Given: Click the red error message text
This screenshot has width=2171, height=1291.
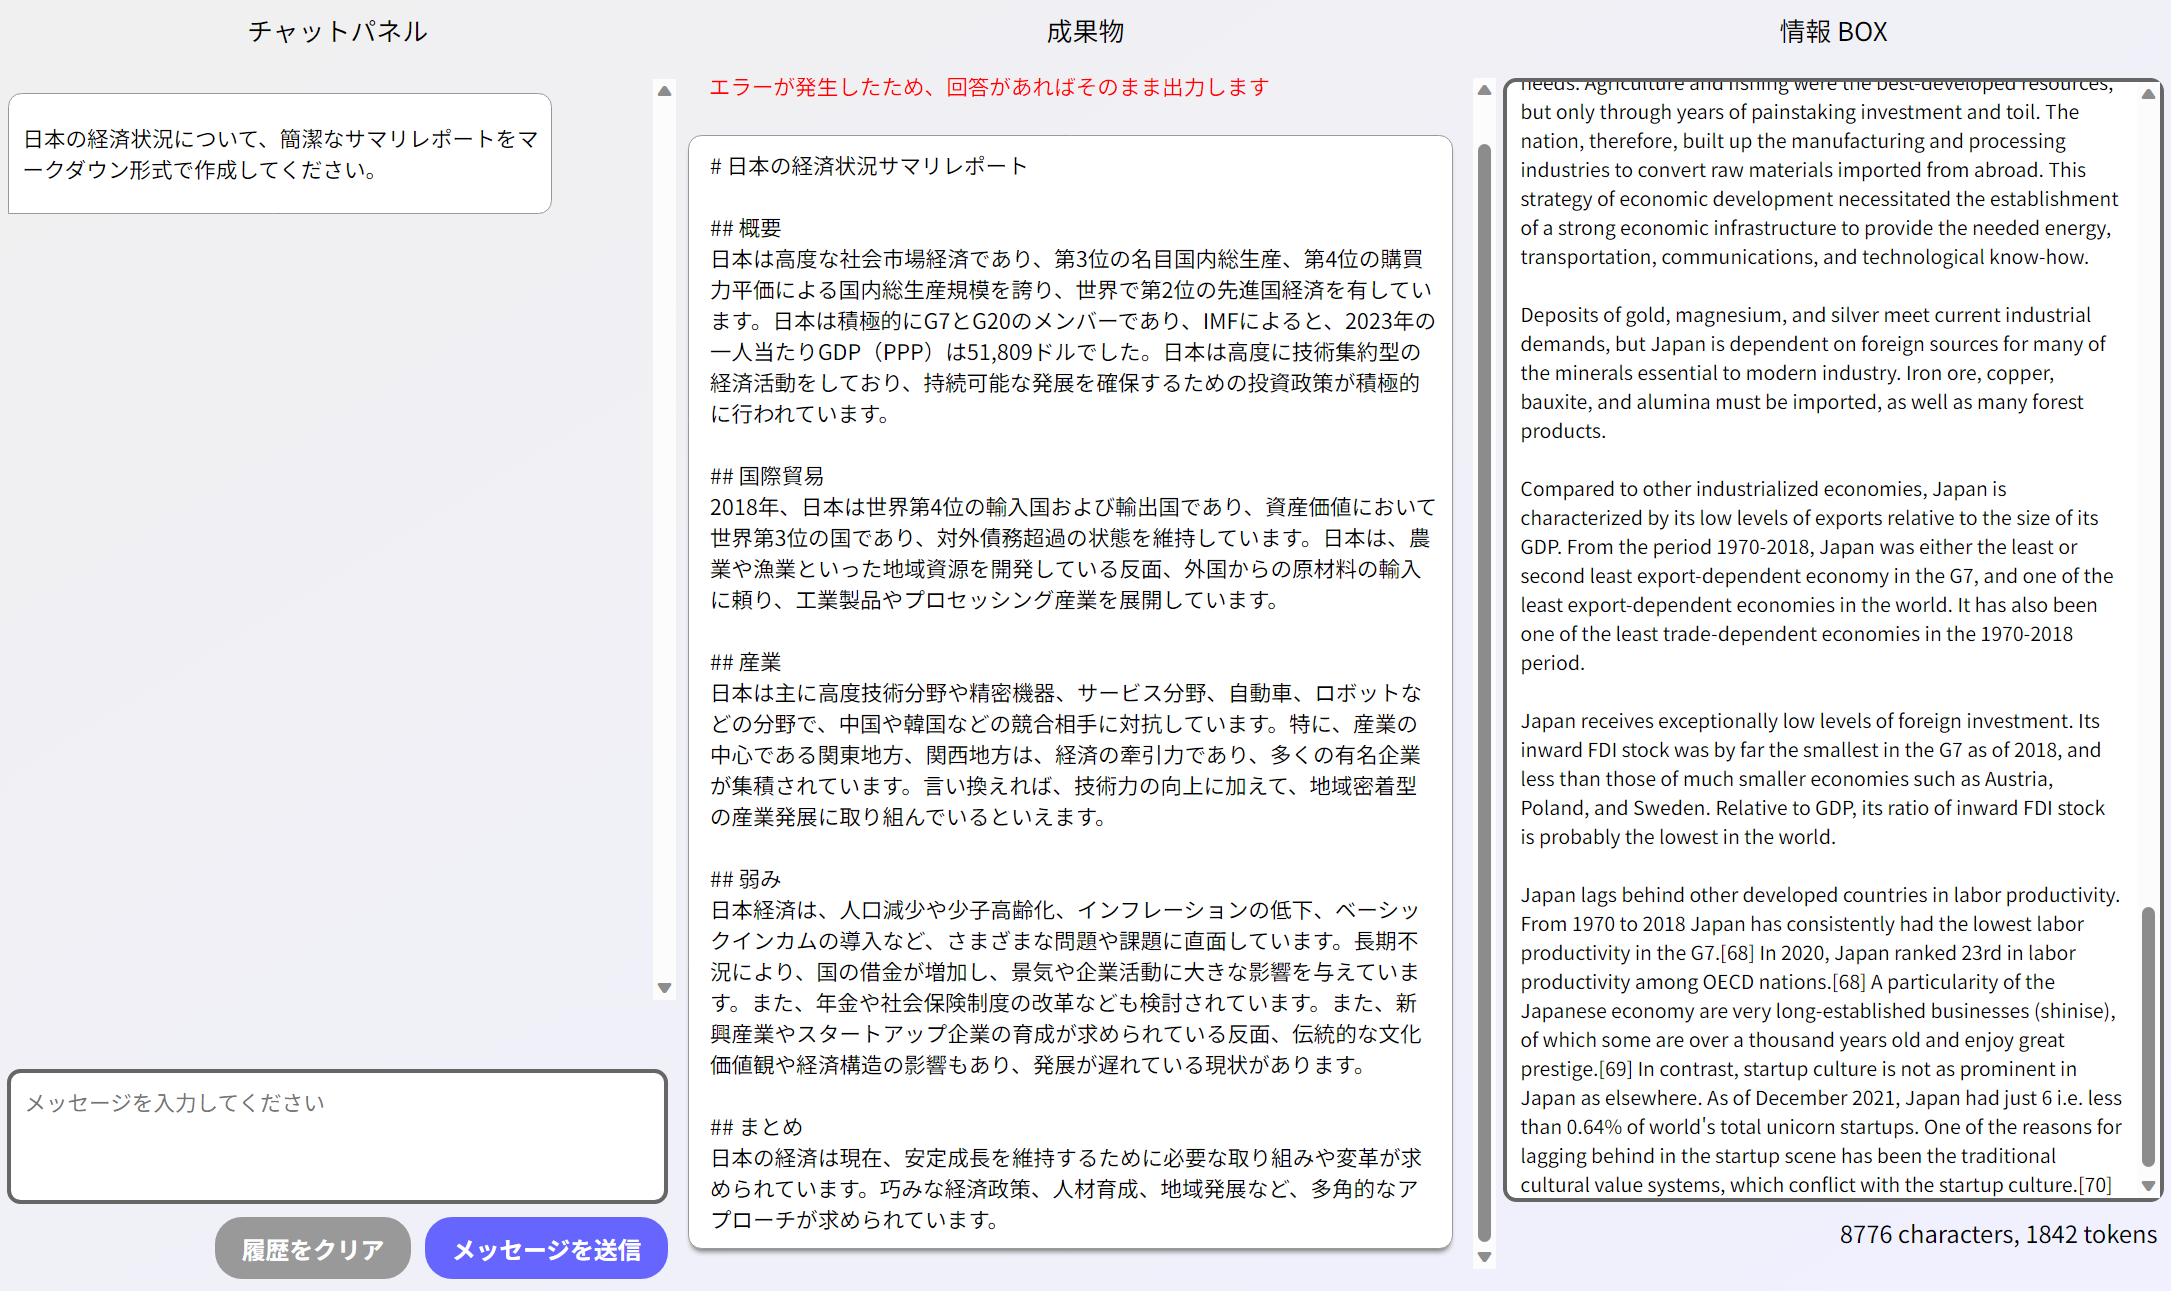Looking at the screenshot, I should (988, 87).
